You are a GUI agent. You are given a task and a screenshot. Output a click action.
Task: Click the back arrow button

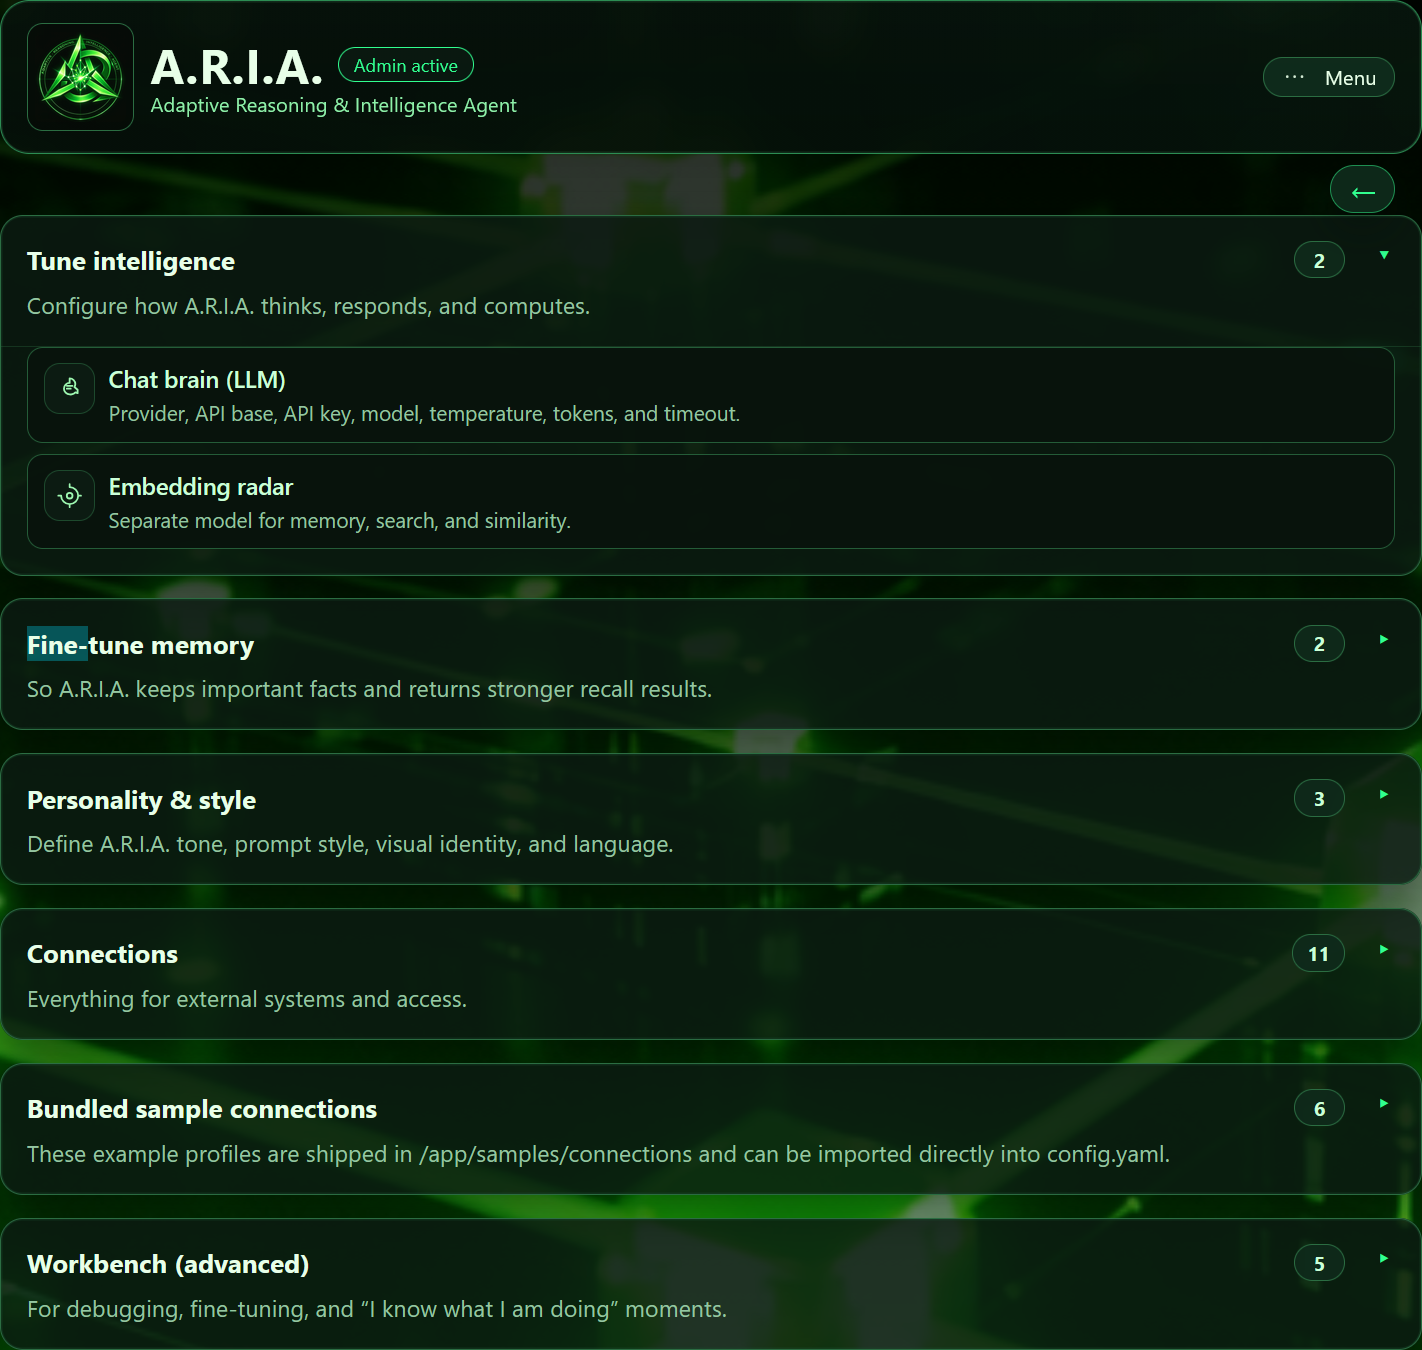click(1362, 190)
